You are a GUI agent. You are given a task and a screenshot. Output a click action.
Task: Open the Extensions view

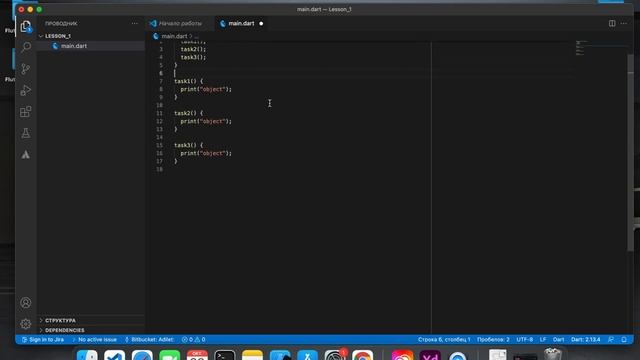coord(26,111)
